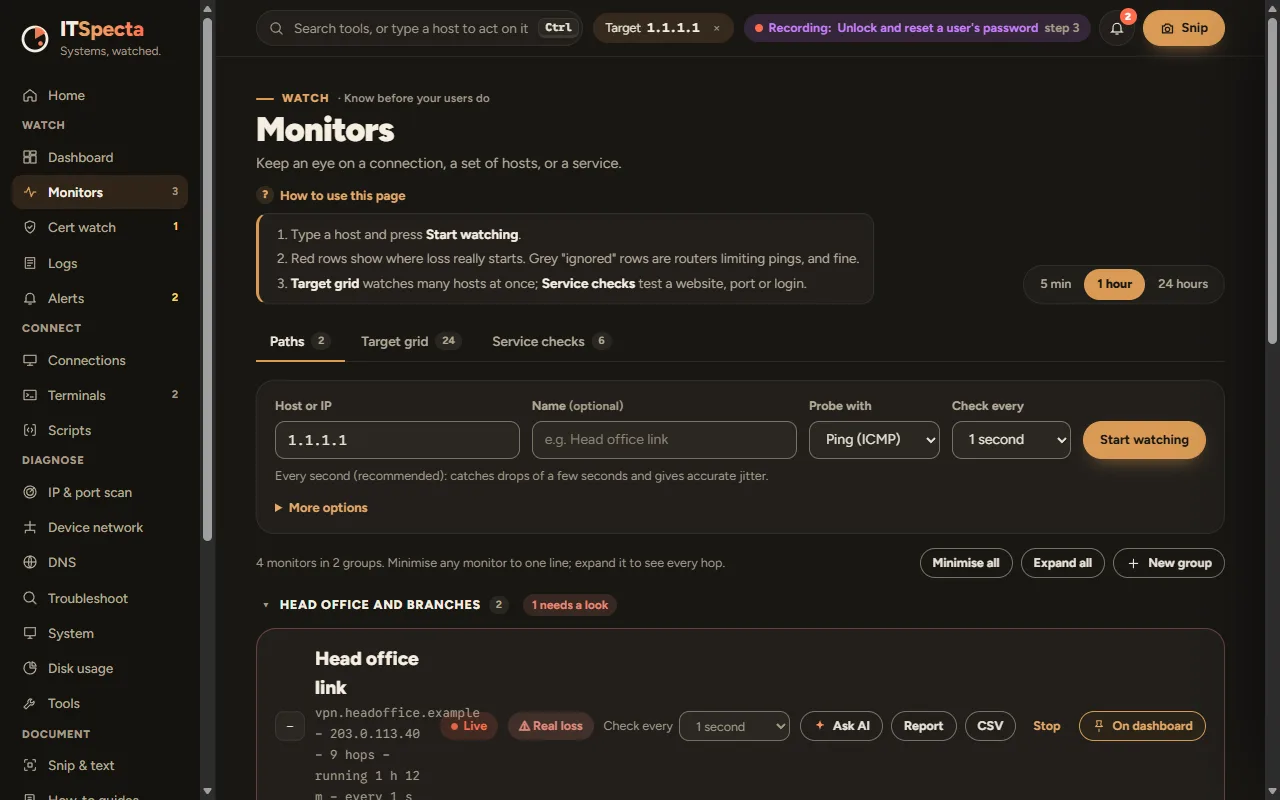The image size is (1280, 800).
Task: Click in the optional Name field
Action: tap(664, 440)
